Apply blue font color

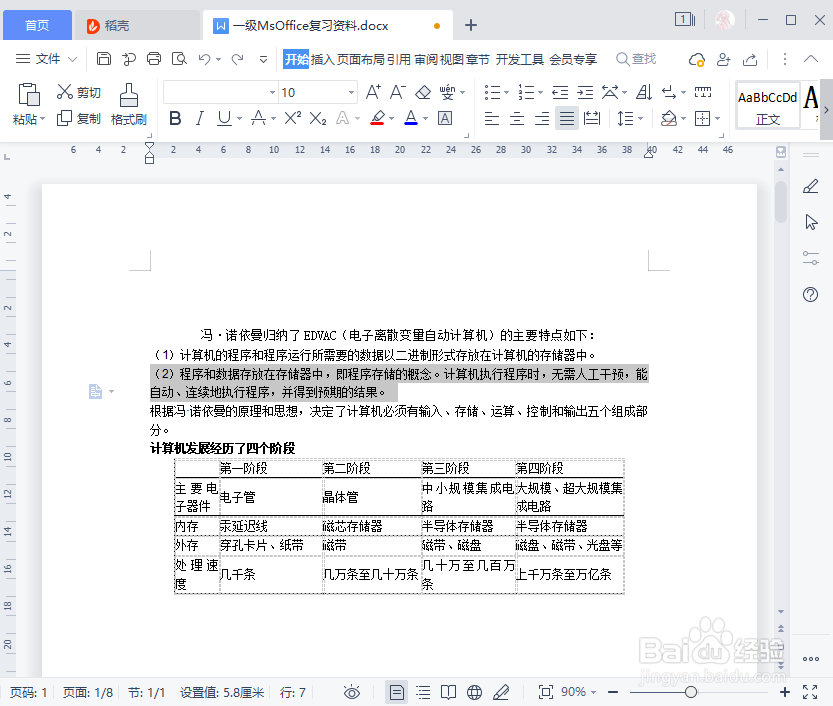coord(411,118)
